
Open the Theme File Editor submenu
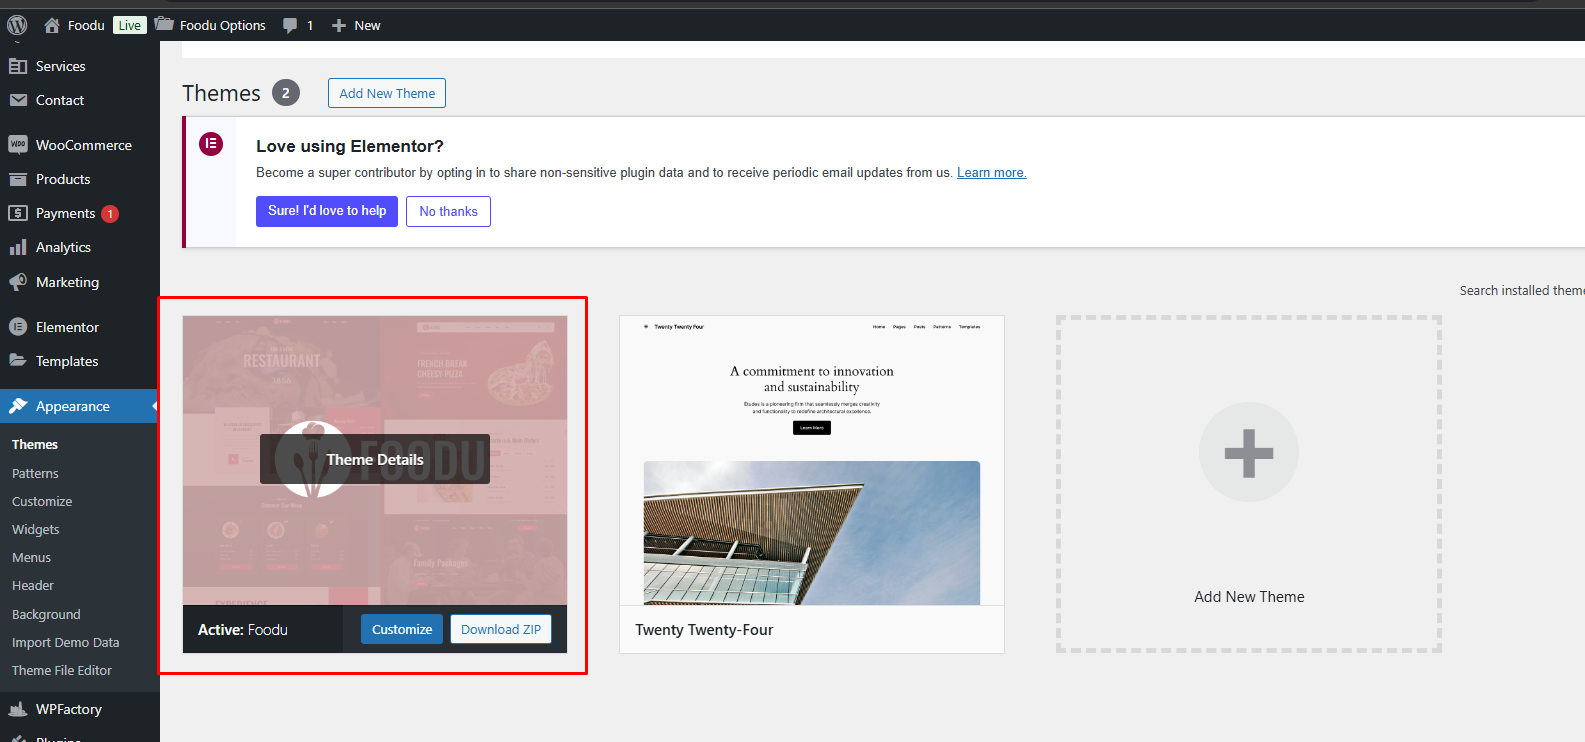coord(62,670)
